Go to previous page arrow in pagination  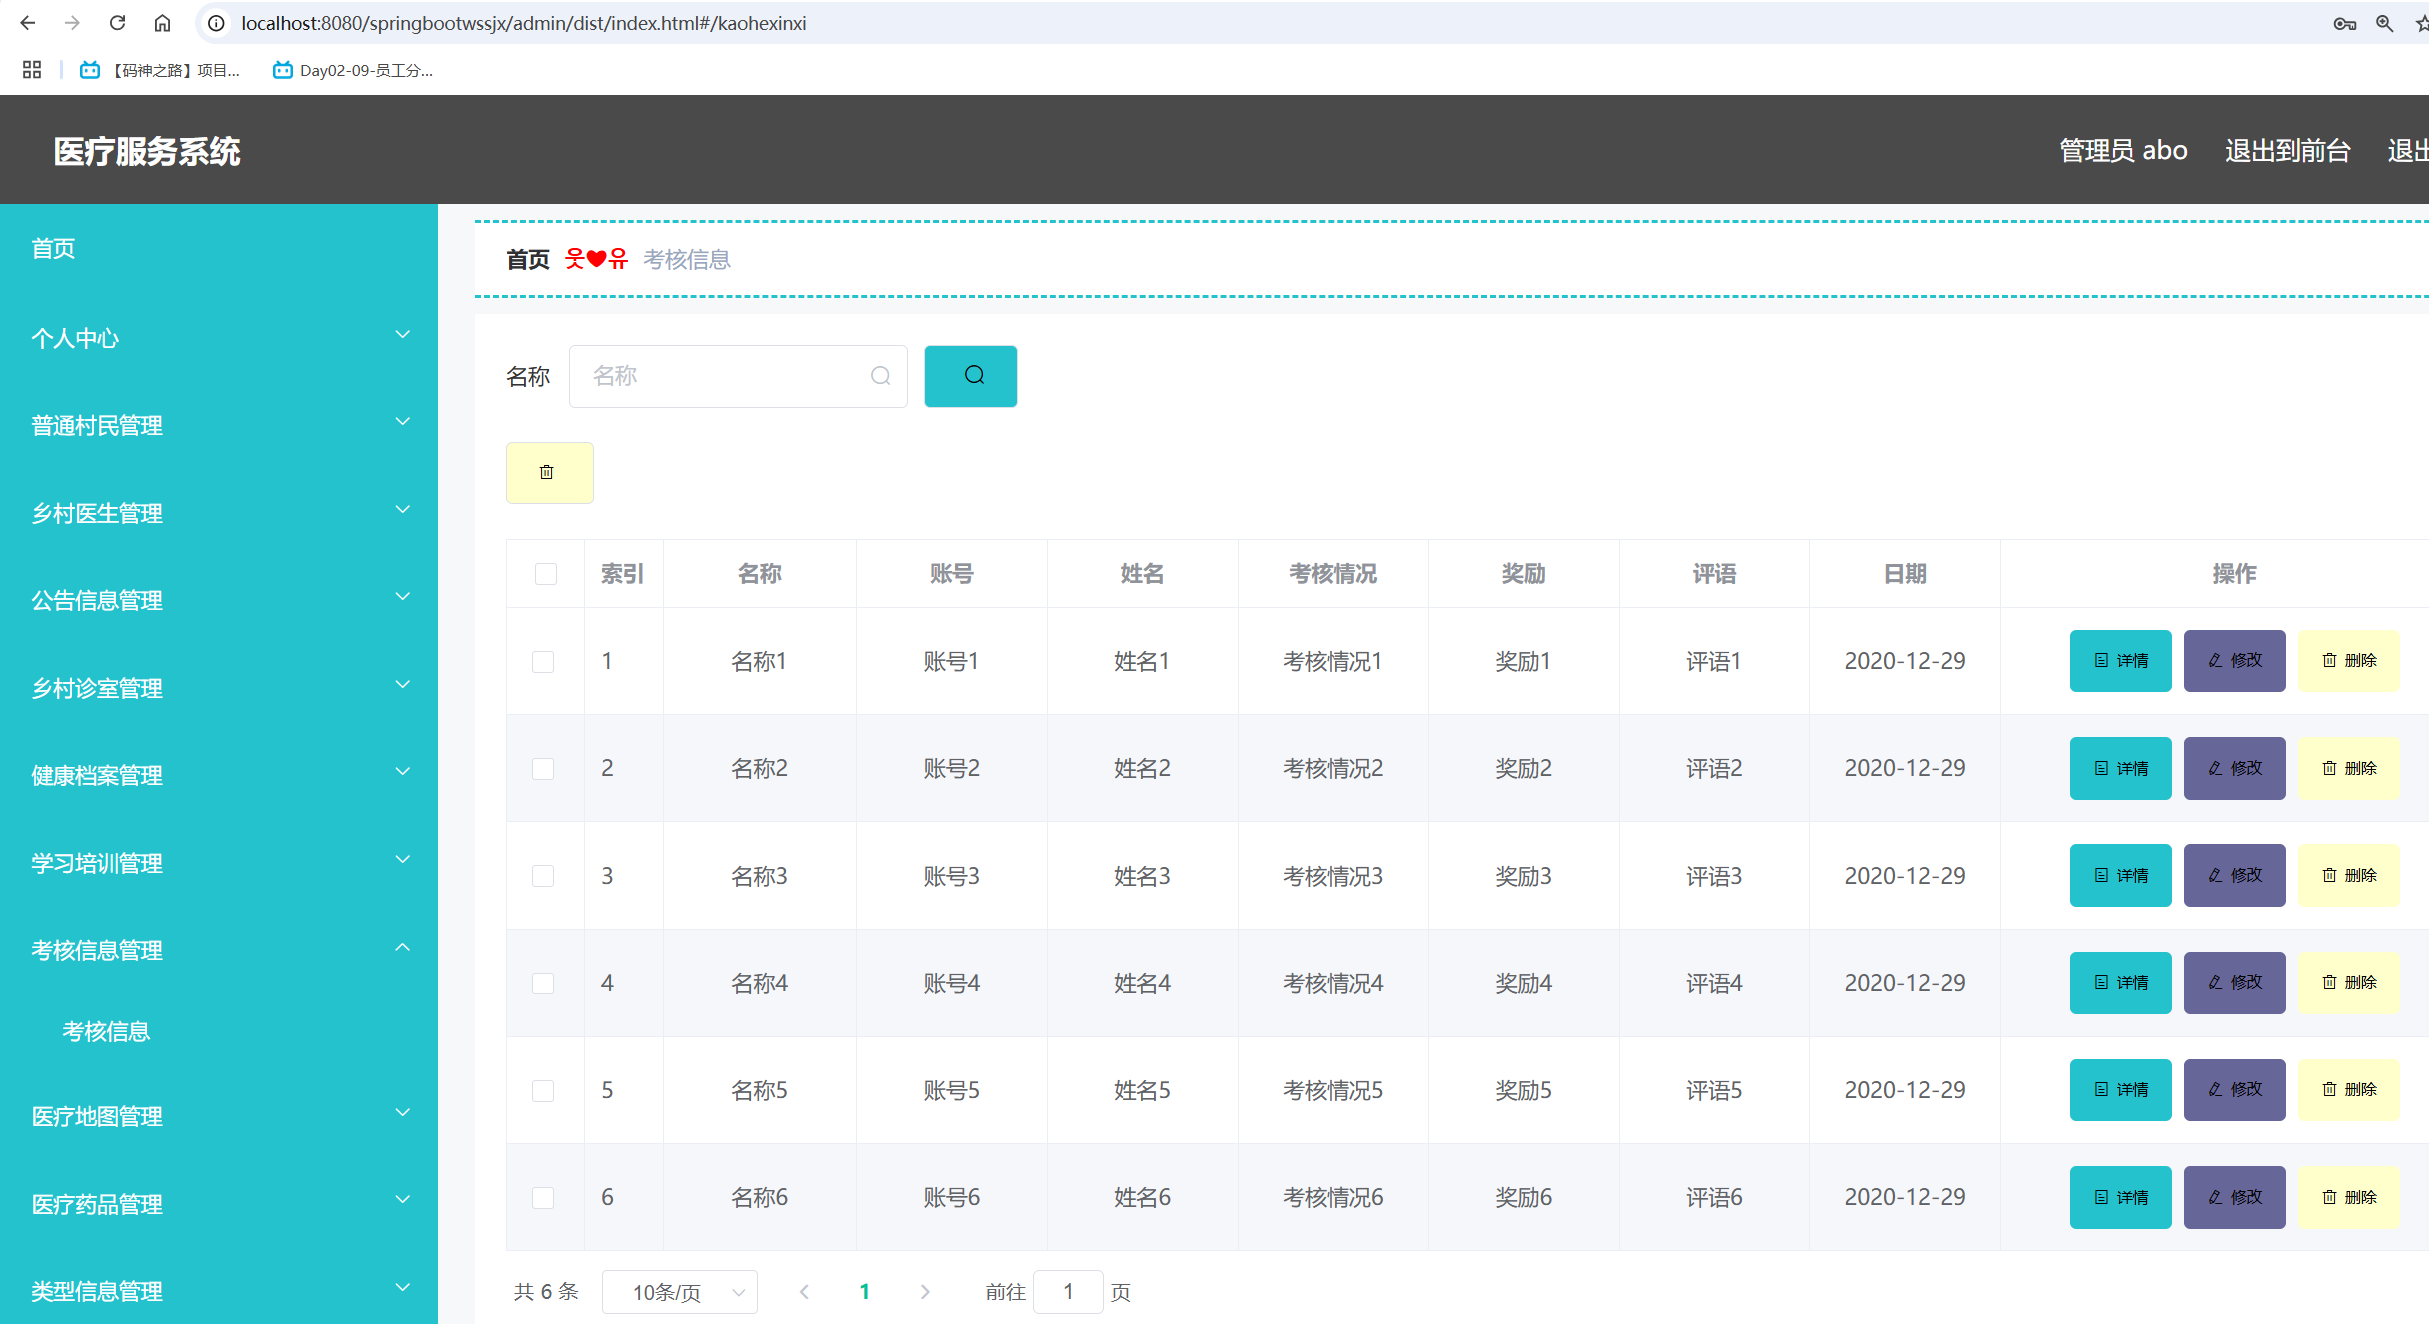804,1292
